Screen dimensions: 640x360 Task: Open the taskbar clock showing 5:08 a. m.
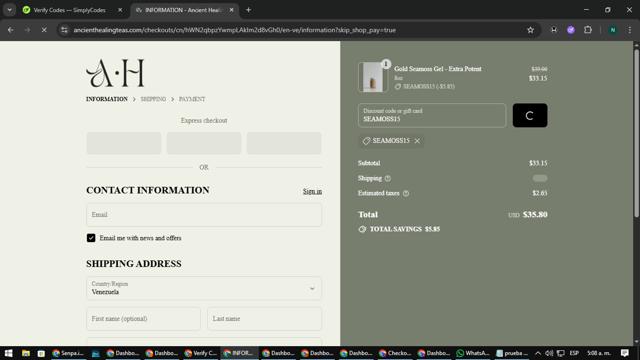pos(599,353)
